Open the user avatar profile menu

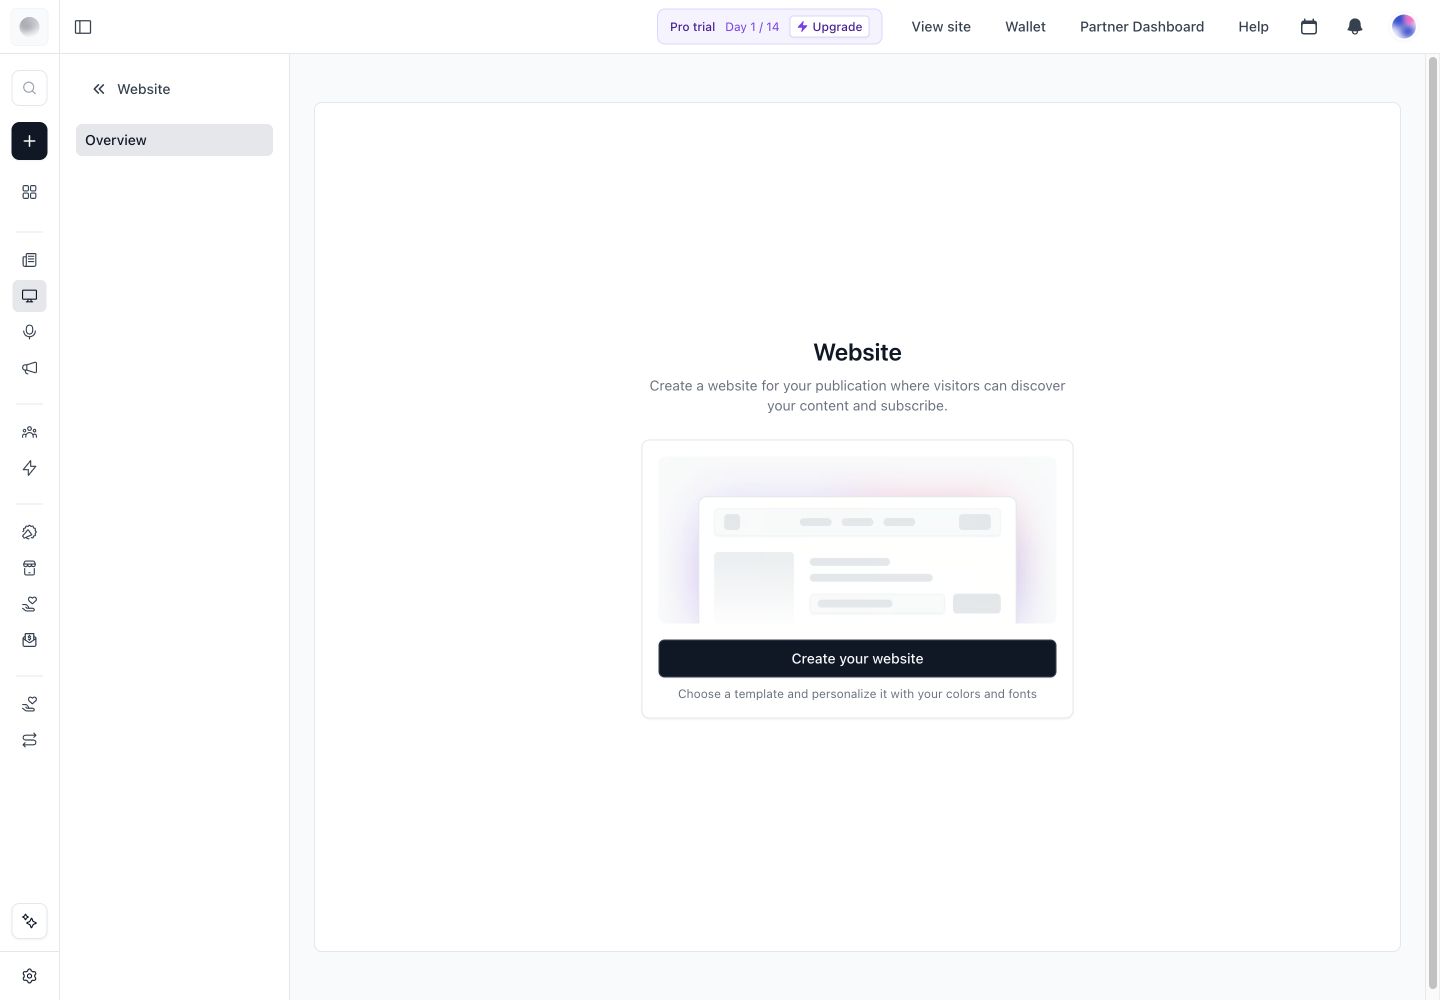point(1404,27)
